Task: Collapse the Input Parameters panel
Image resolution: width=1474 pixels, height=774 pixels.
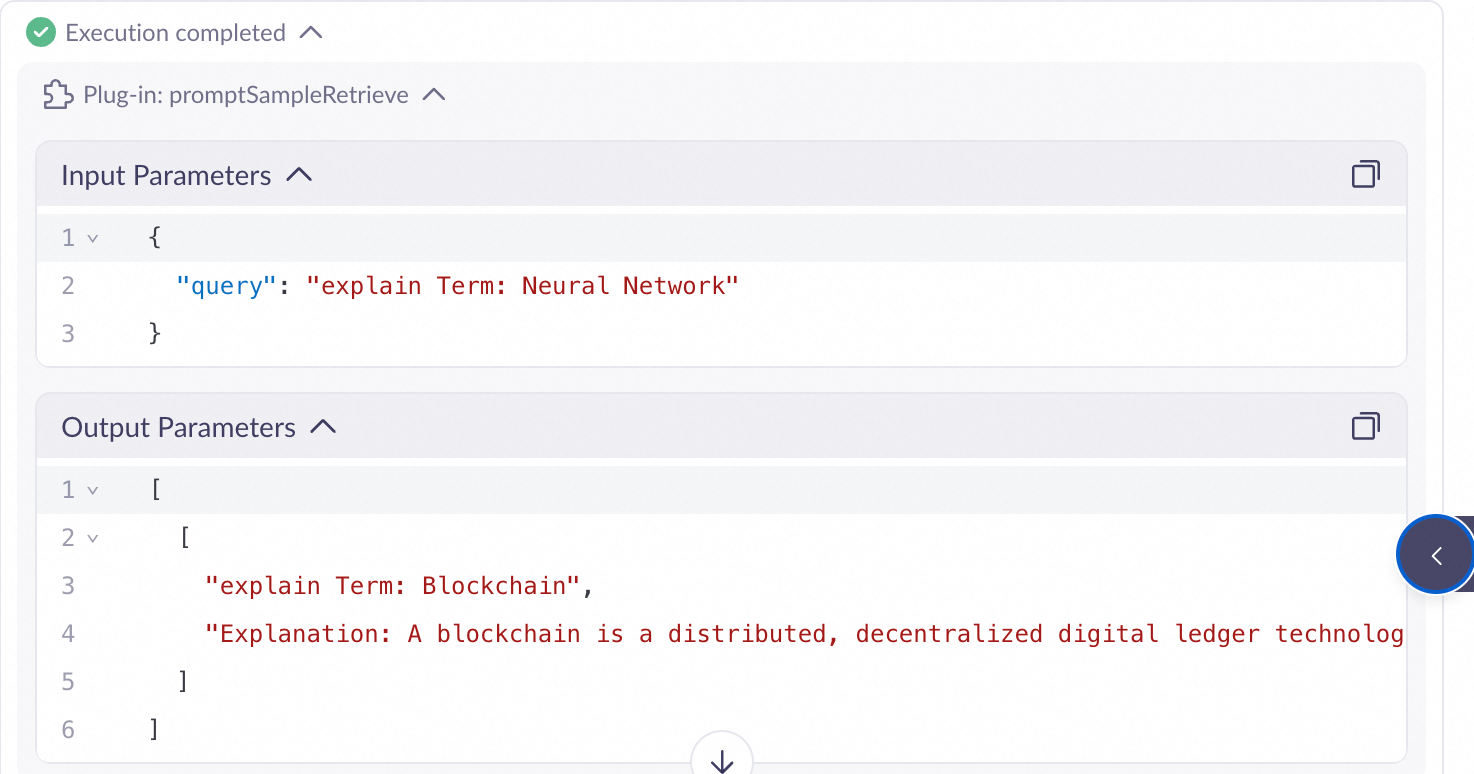Action: [299, 175]
